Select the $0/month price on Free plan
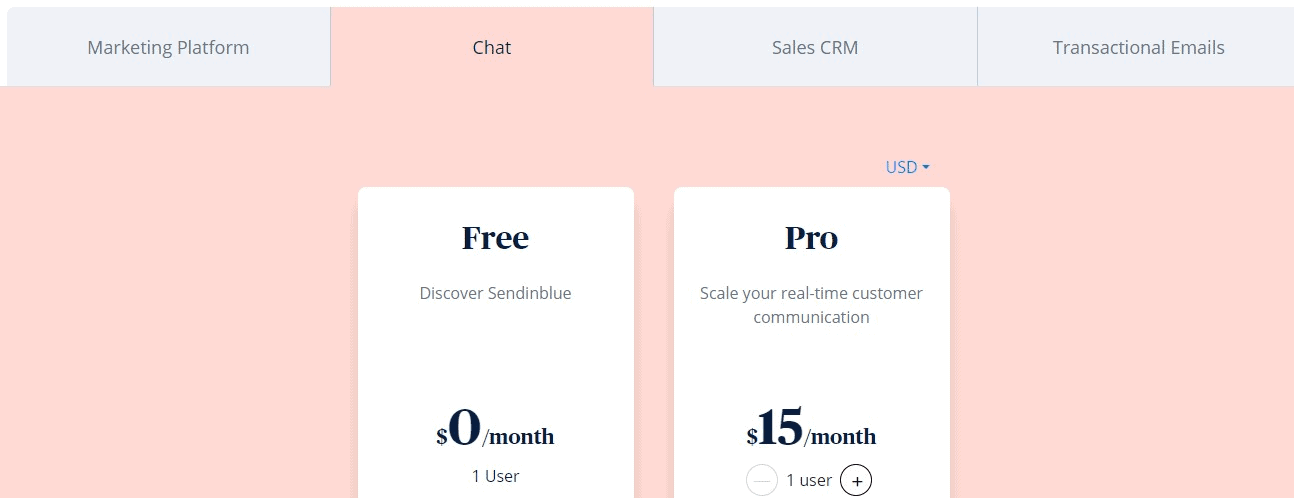1294x498 pixels. point(495,428)
